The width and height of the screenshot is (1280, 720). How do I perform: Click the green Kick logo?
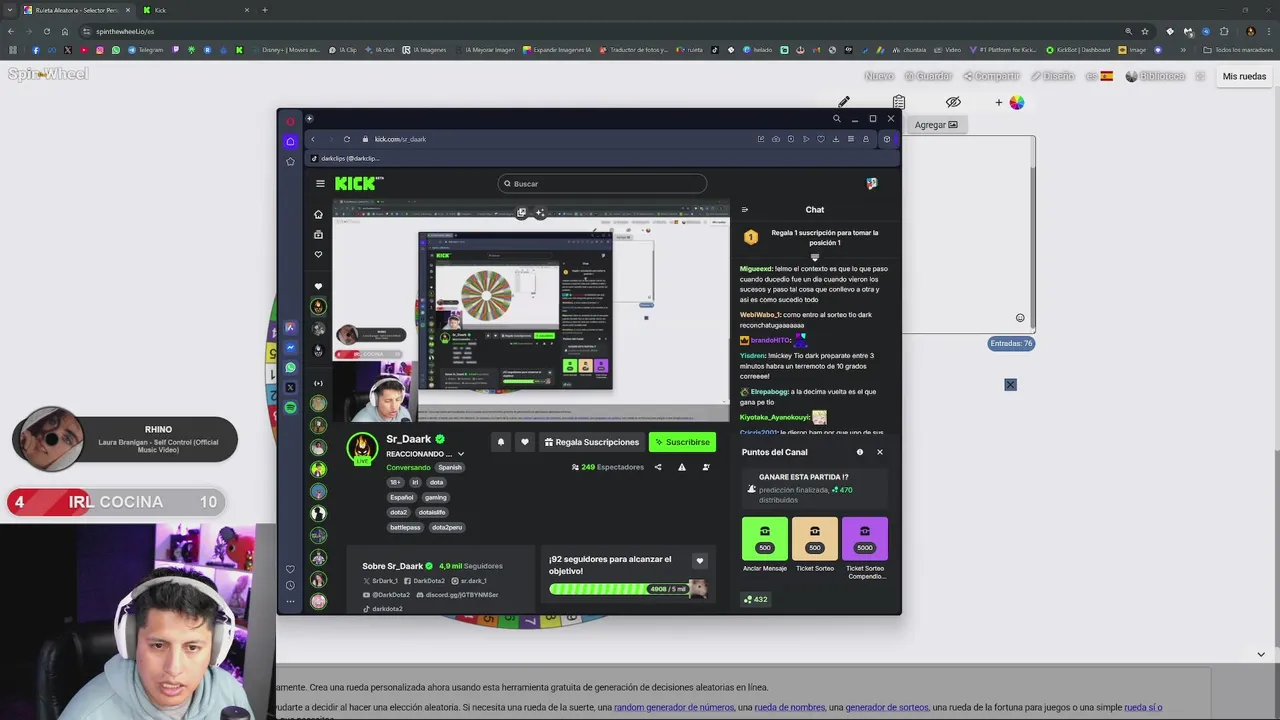click(x=359, y=183)
